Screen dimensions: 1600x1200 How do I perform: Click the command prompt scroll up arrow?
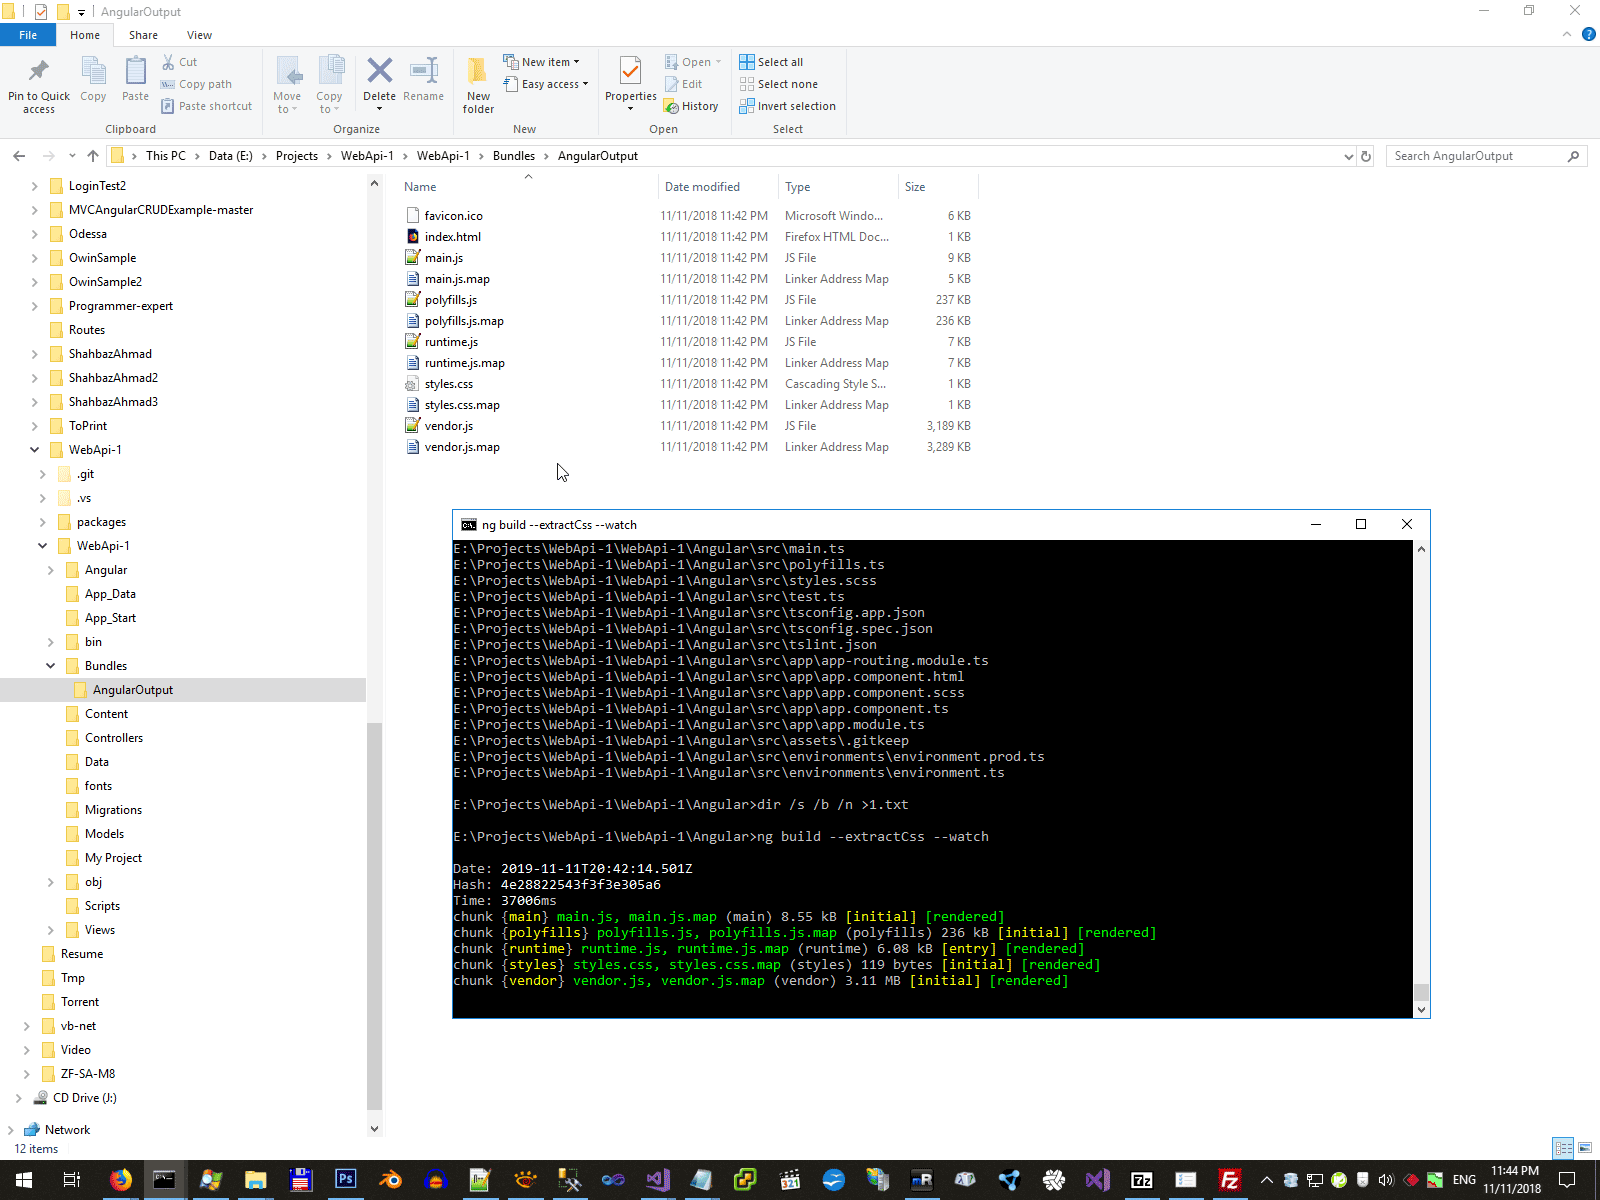(1421, 549)
